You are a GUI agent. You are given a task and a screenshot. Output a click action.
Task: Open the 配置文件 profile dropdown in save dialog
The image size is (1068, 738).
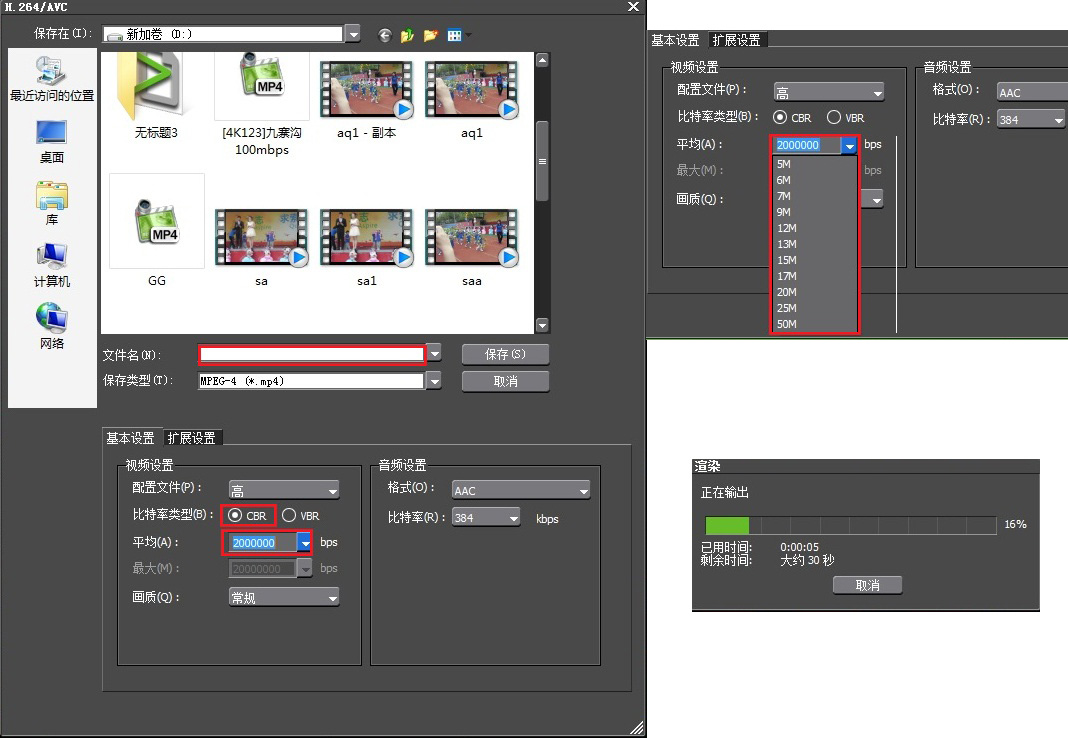pyautogui.click(x=284, y=490)
